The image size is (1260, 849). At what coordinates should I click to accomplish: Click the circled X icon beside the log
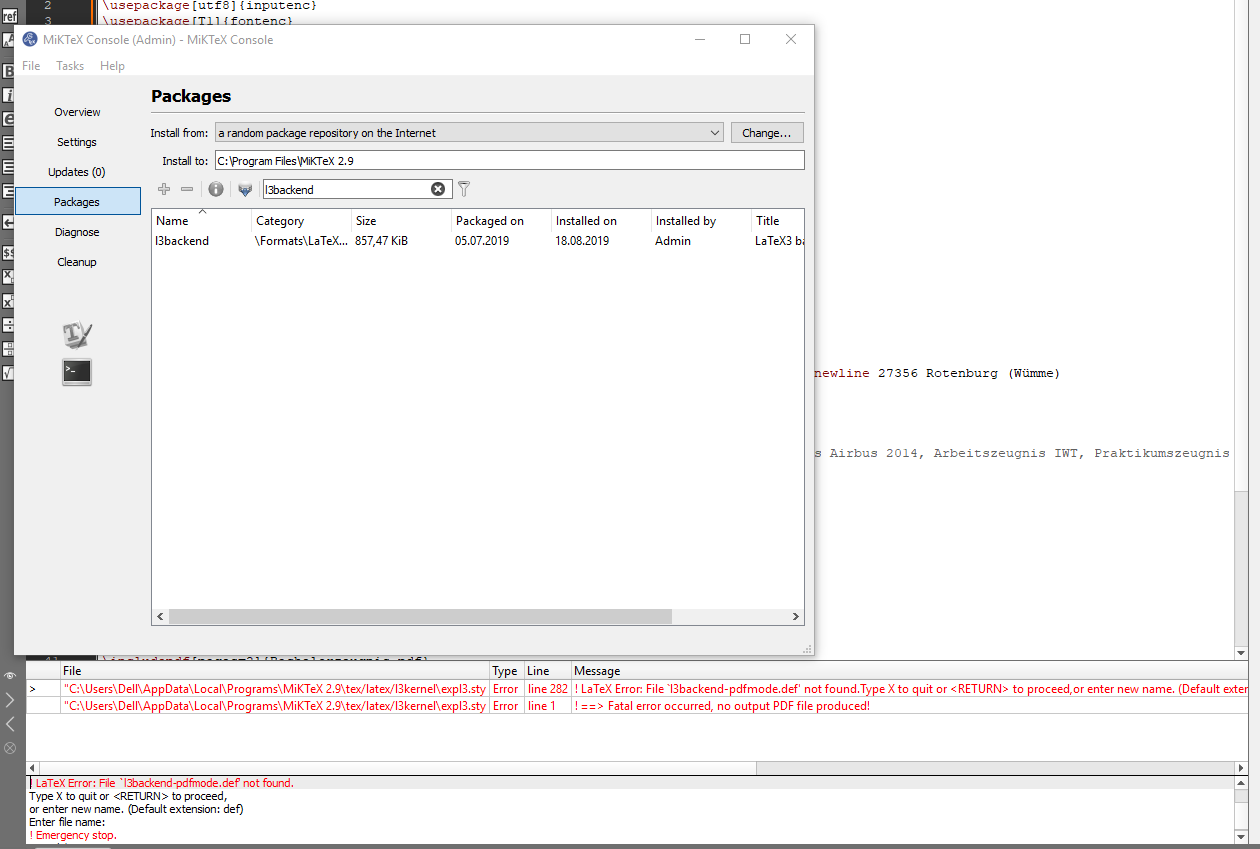[10, 747]
